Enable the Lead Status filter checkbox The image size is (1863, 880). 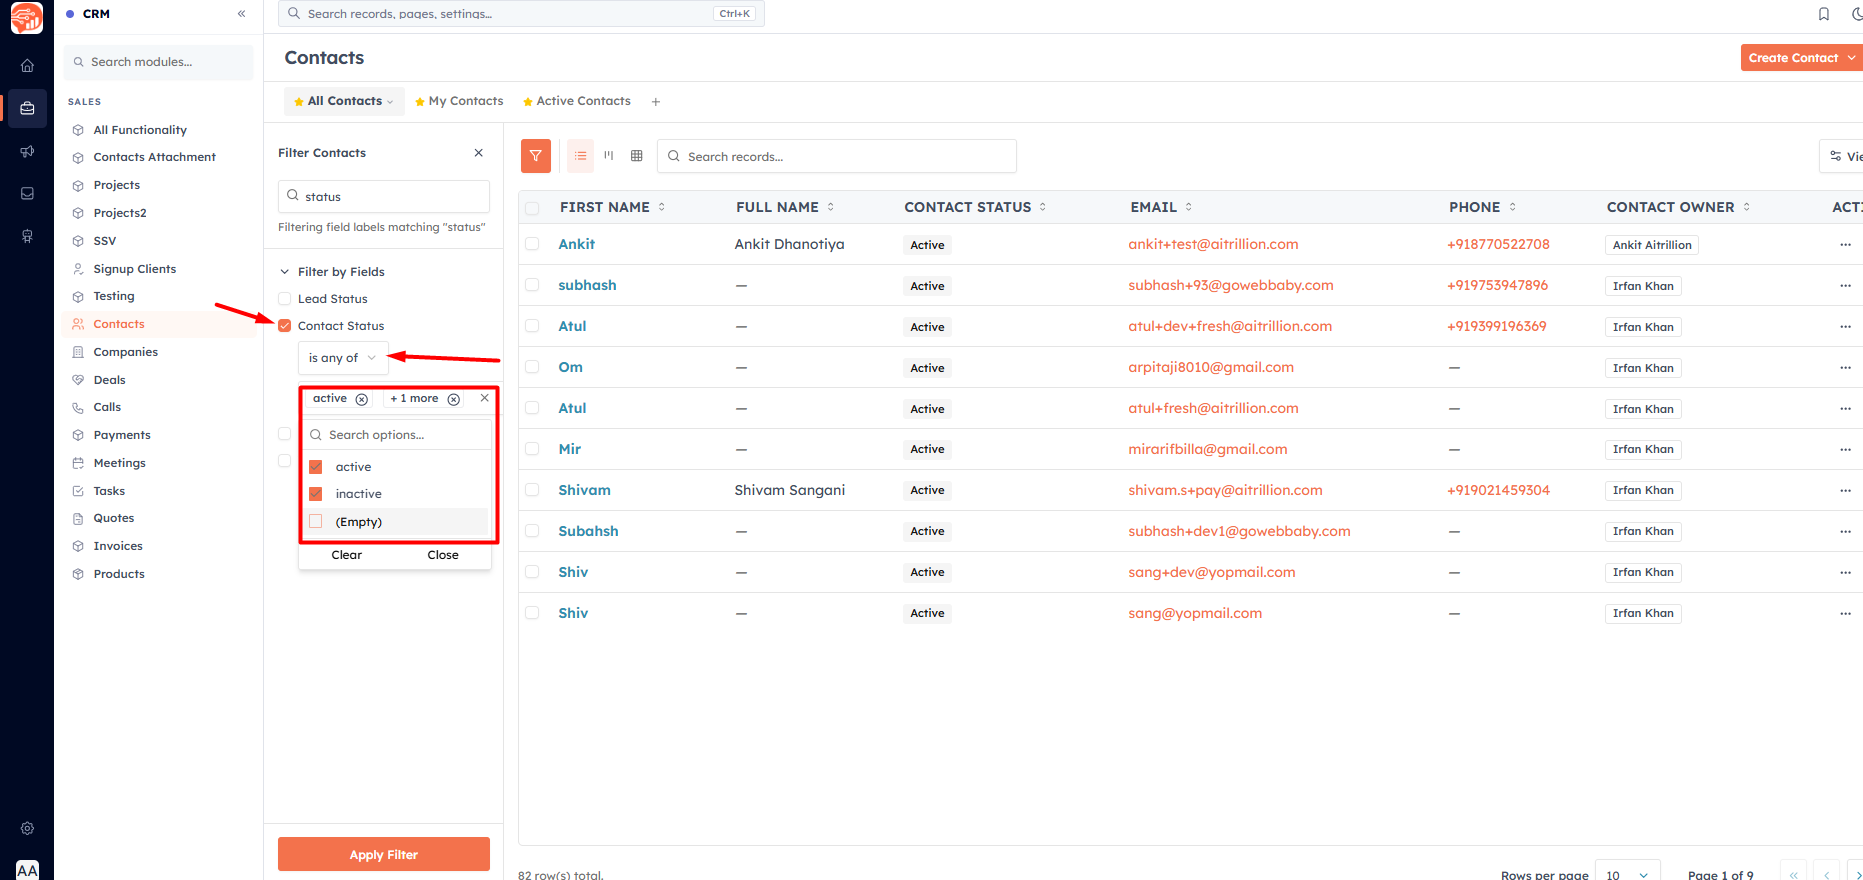click(x=285, y=299)
